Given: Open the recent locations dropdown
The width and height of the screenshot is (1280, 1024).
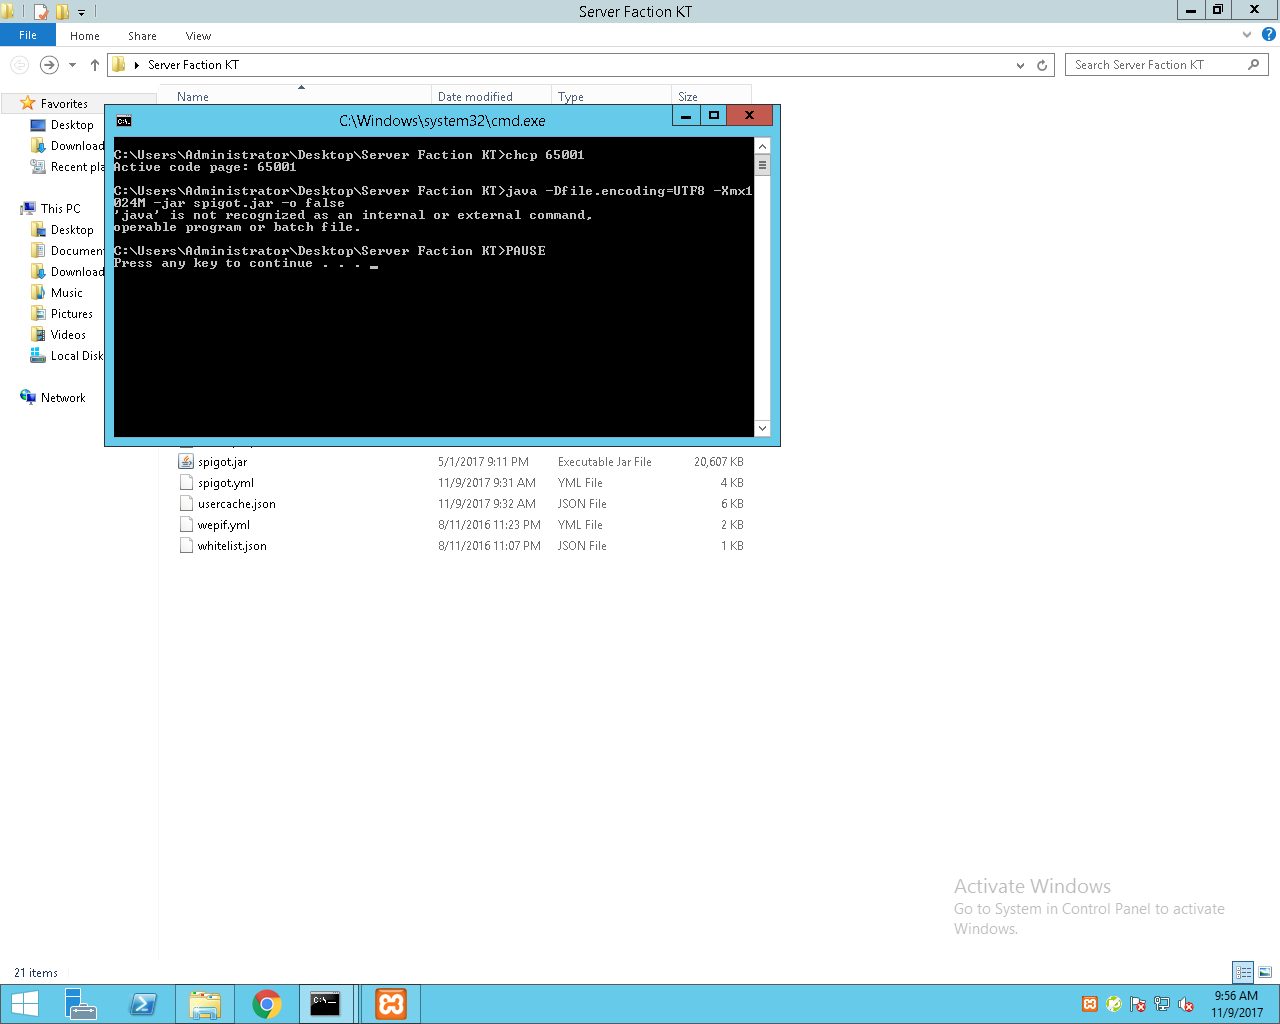Looking at the screenshot, I should tap(72, 65).
